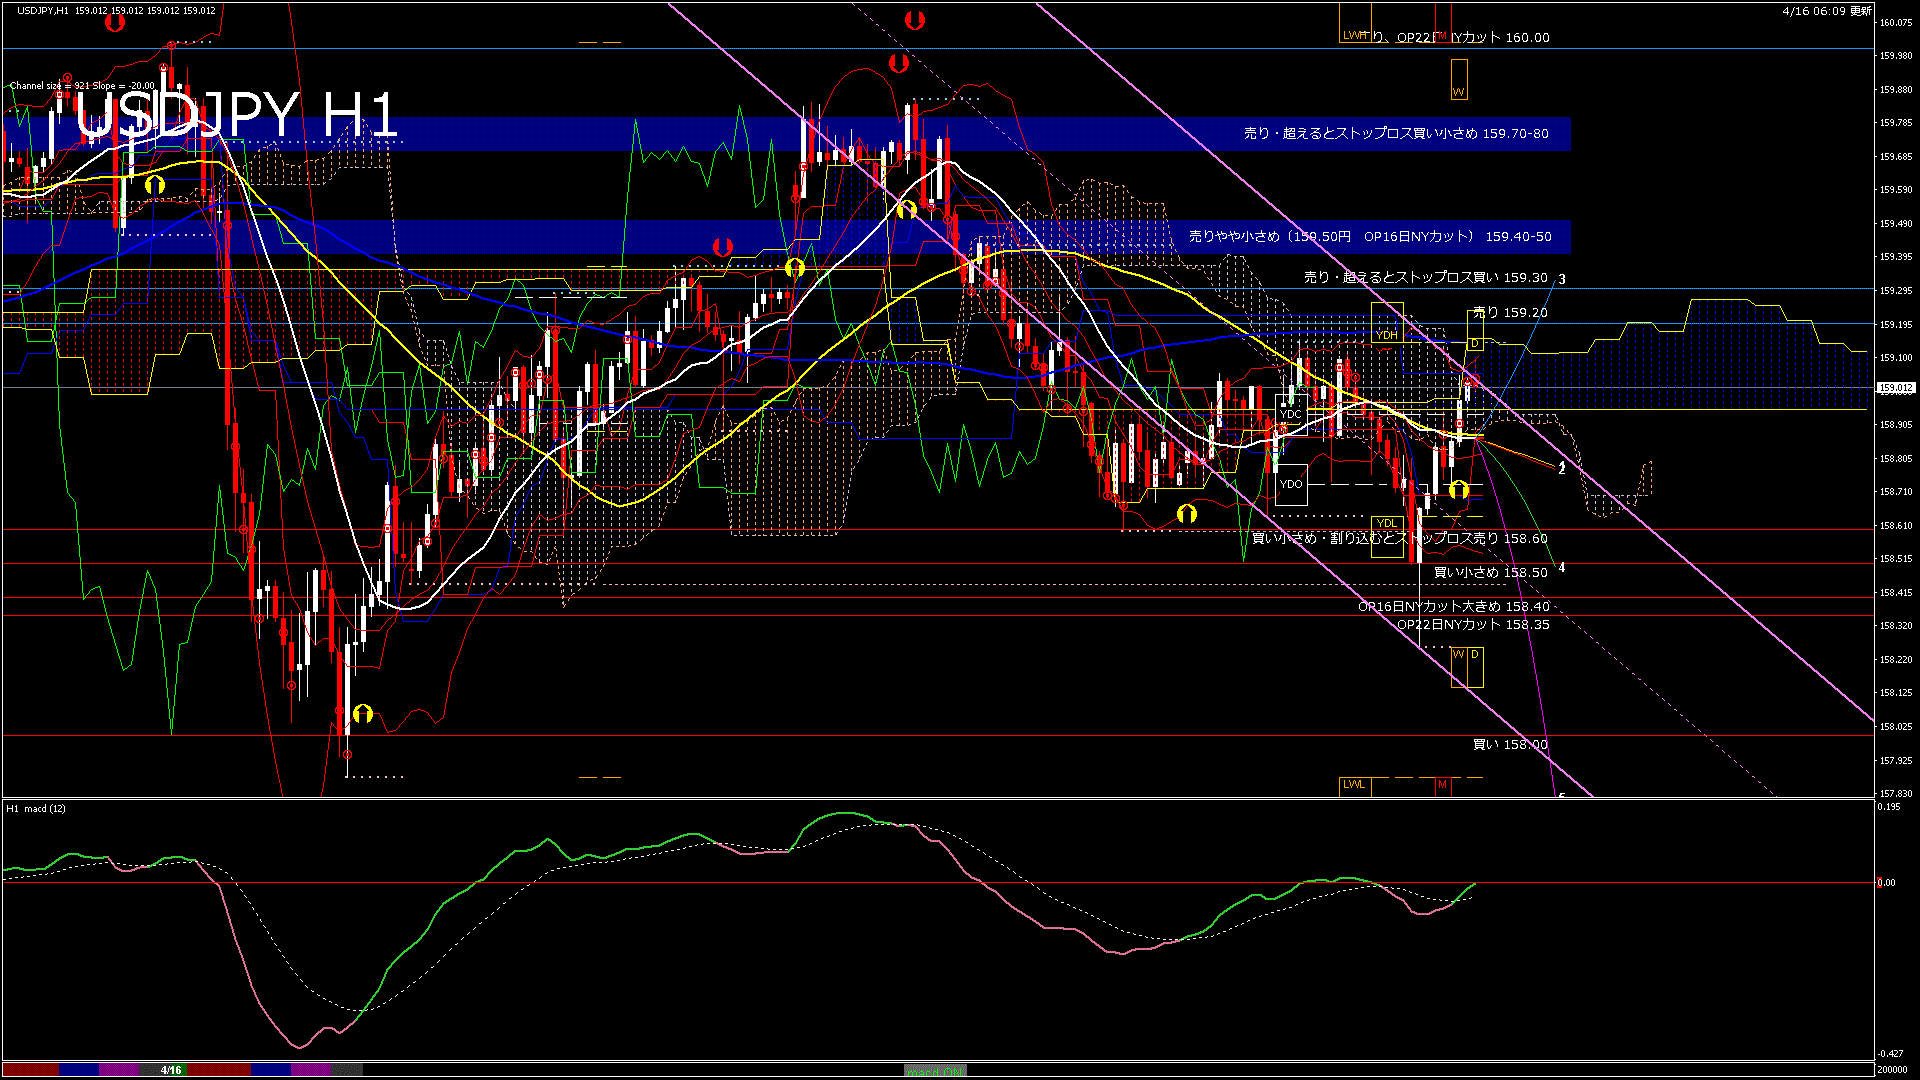Click the 買い 158.00 annotation text
The height and width of the screenshot is (1080, 1920).
coord(1508,744)
